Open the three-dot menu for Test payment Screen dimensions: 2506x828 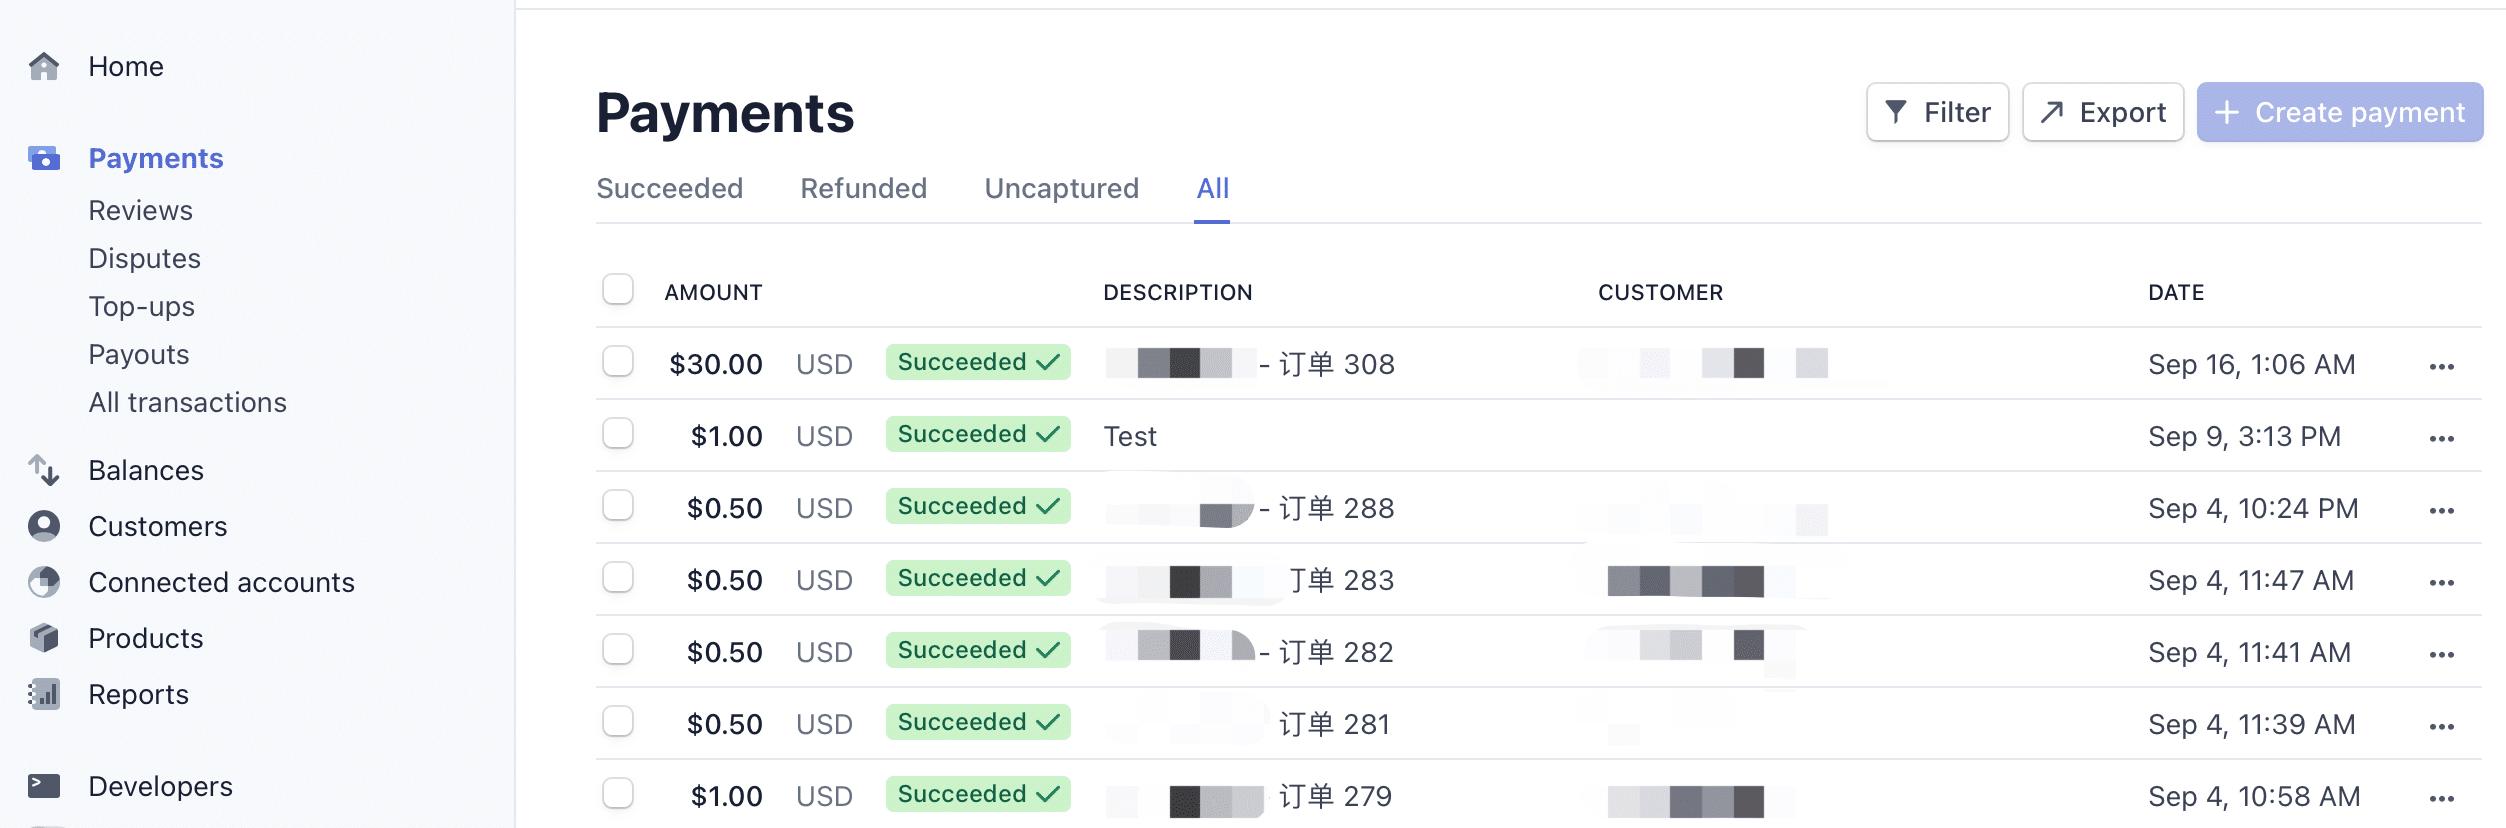2441,438
